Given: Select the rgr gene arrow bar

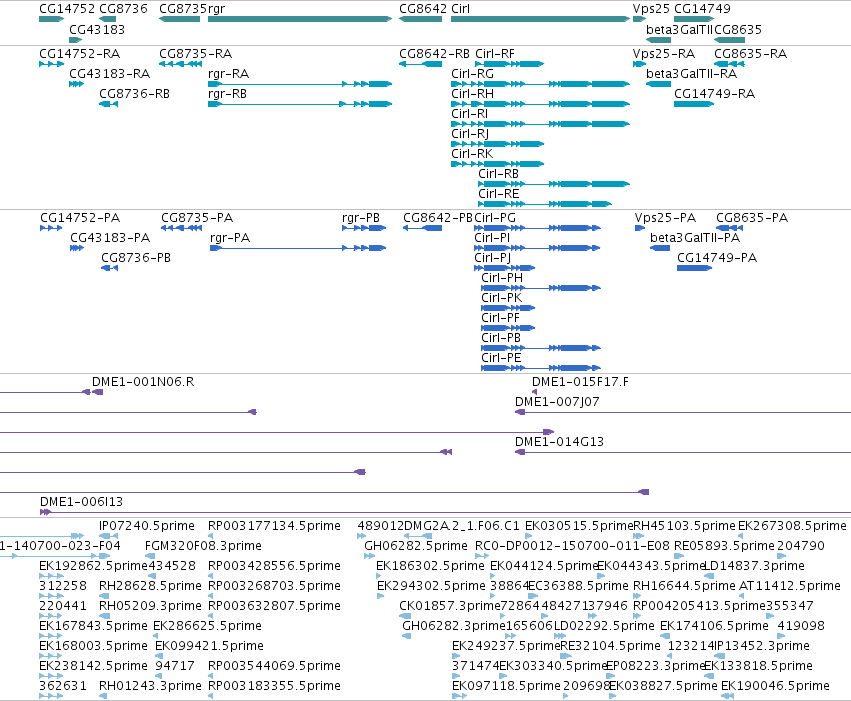Looking at the screenshot, I should coord(300,19).
